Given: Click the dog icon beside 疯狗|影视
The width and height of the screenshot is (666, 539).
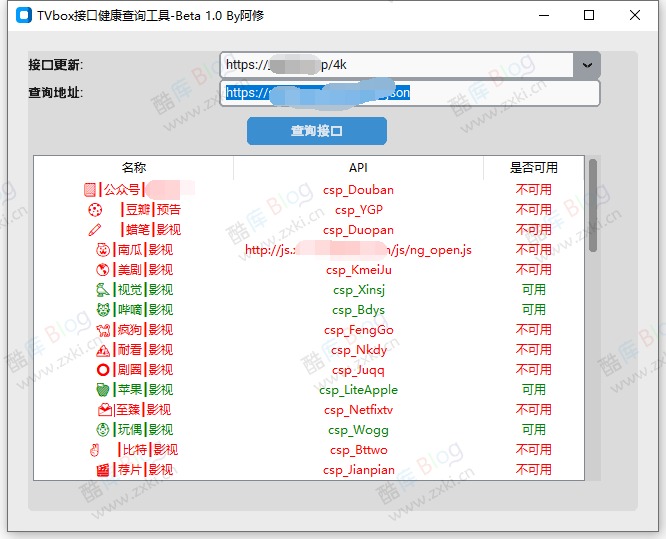Looking at the screenshot, I should (103, 330).
